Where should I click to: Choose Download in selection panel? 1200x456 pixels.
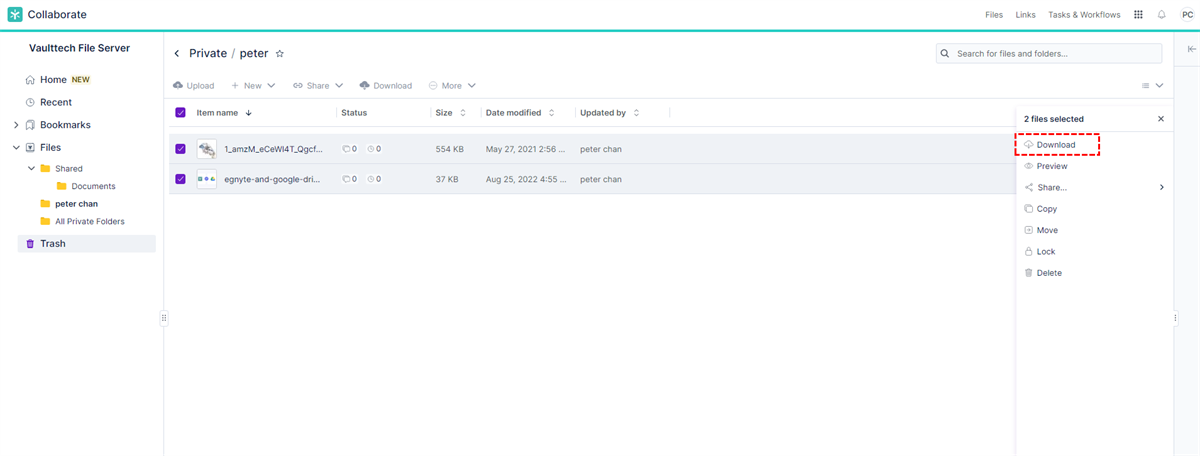pyautogui.click(x=1058, y=145)
